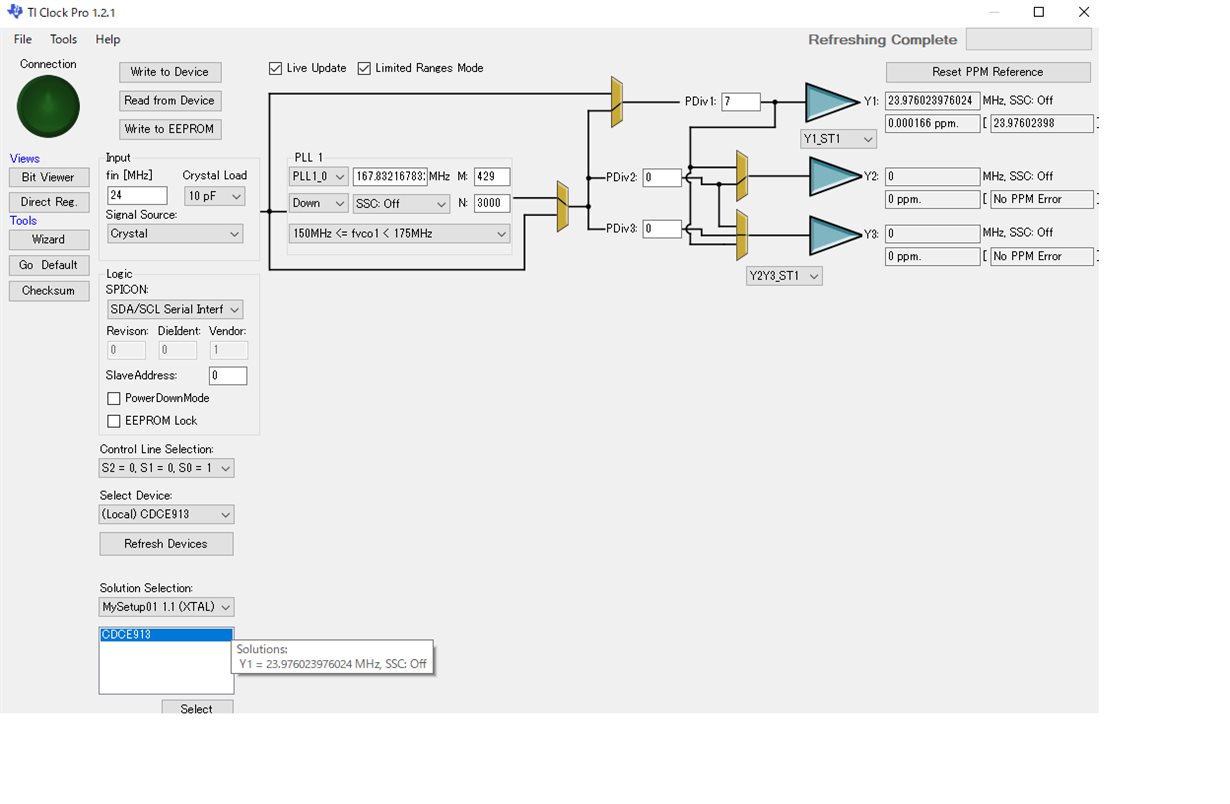Click the fin [MHz] input field
Viewport: 1230px width, 804px height.
pos(137,196)
